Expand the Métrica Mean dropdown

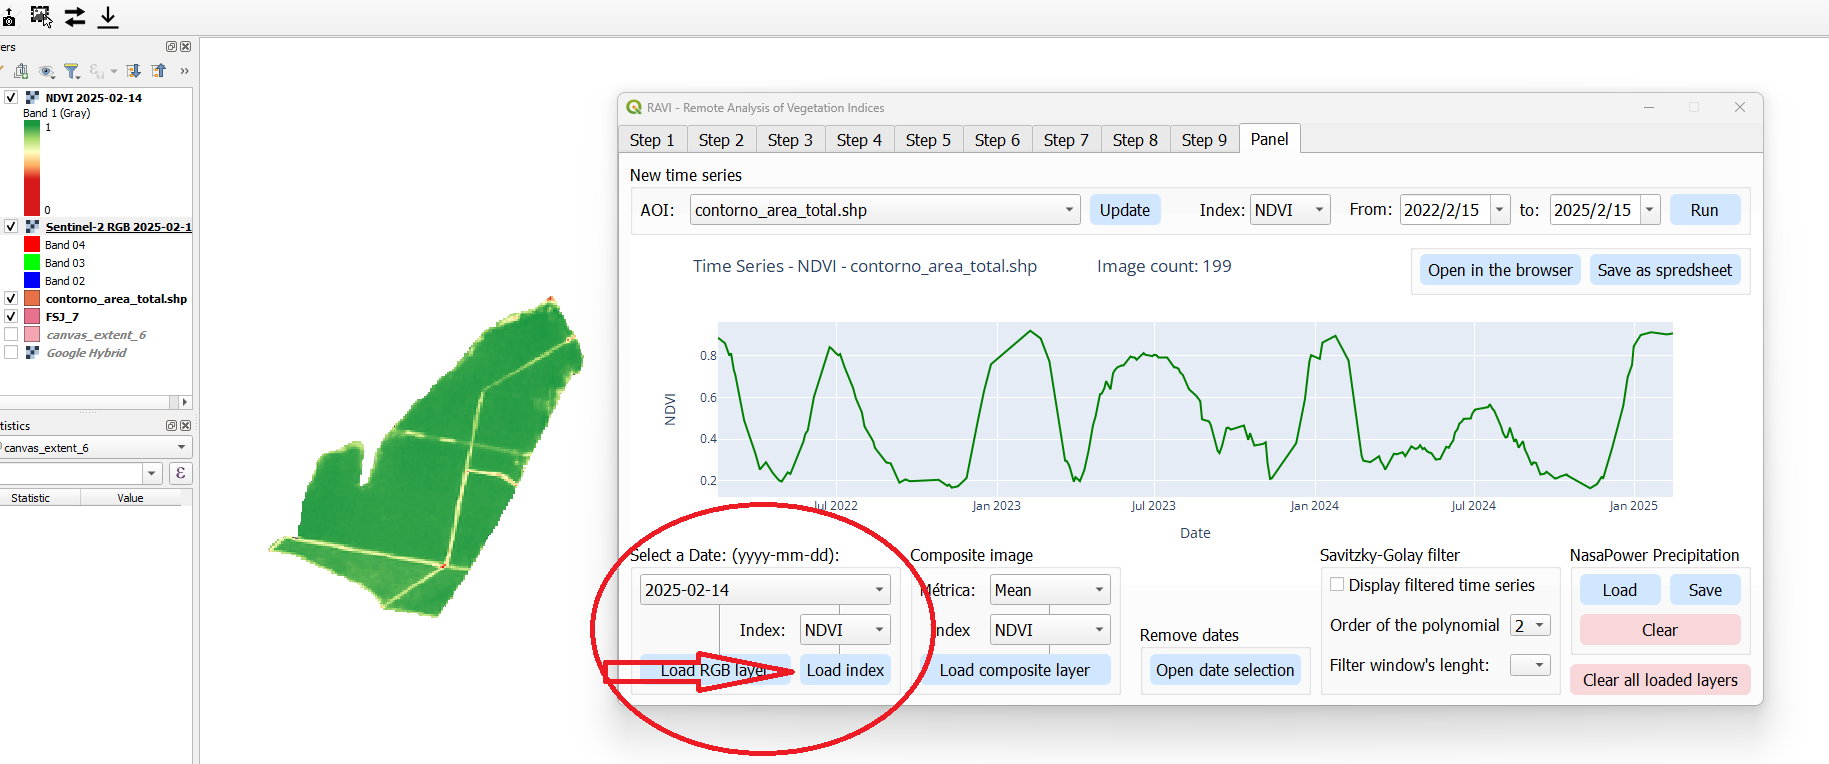[1099, 590]
